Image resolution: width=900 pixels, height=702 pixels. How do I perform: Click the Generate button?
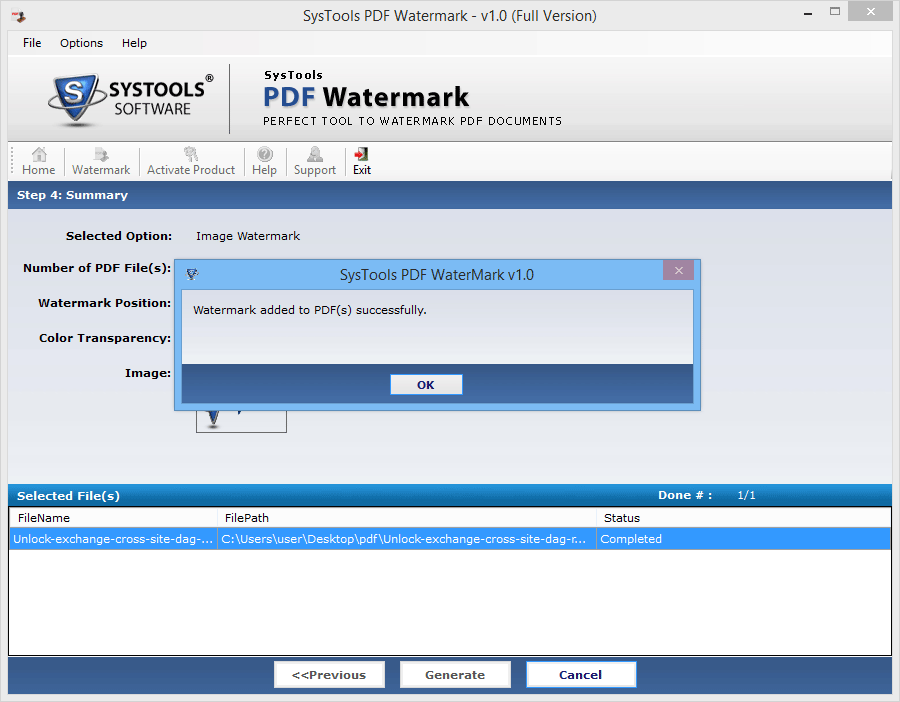455,674
